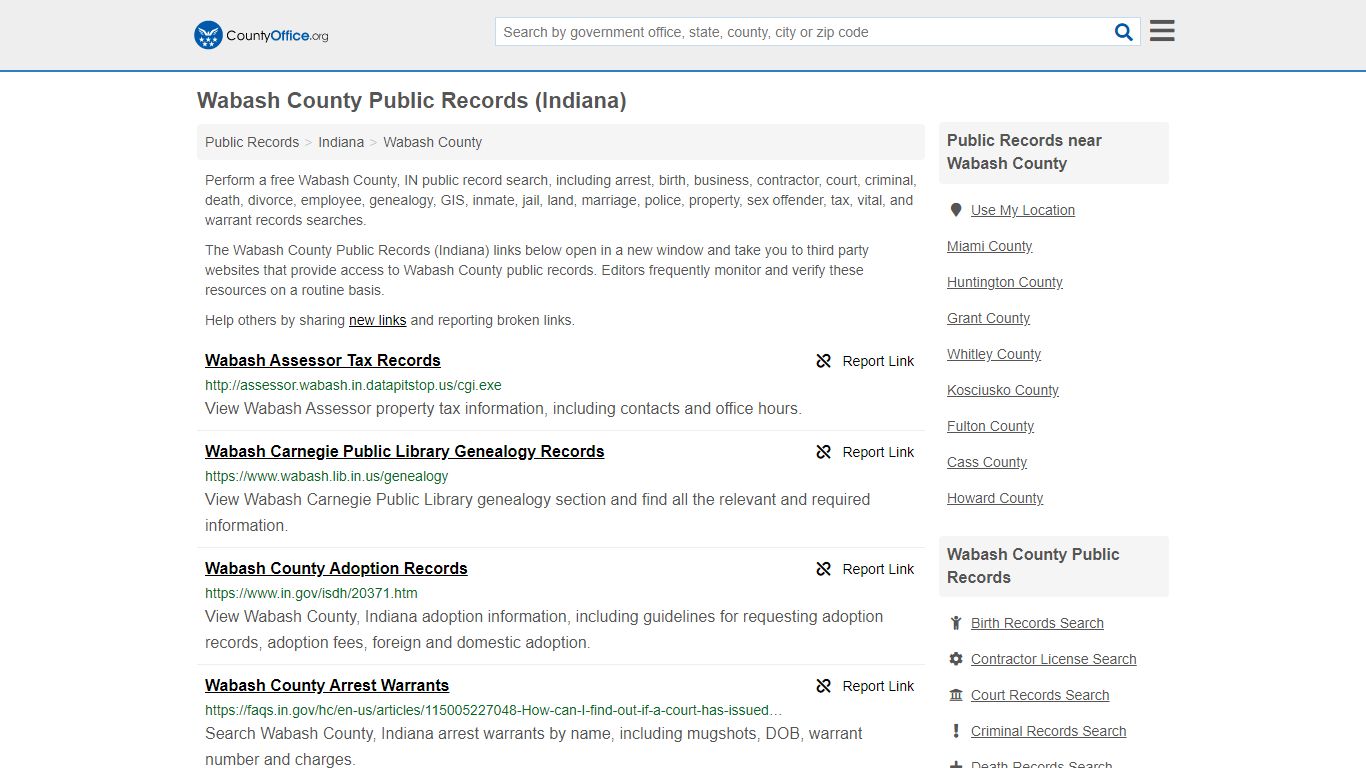The width and height of the screenshot is (1366, 768).
Task: Open in.gov/isdh/20371.htm URL
Action: tap(311, 593)
